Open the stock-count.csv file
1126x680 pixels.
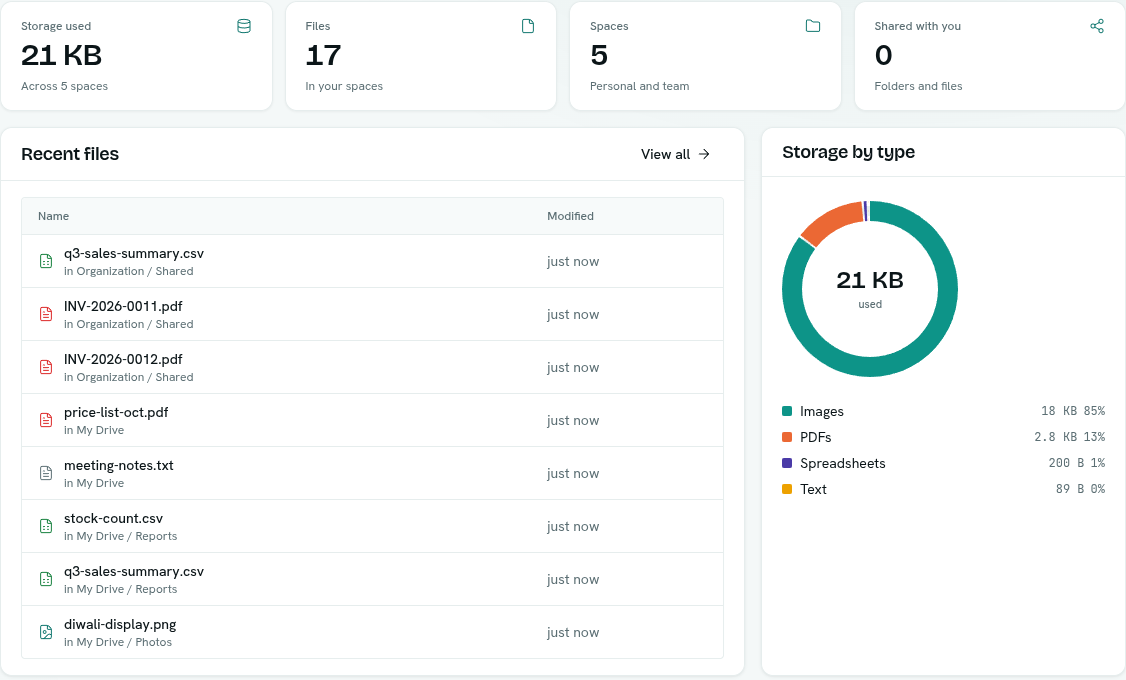click(x=113, y=518)
